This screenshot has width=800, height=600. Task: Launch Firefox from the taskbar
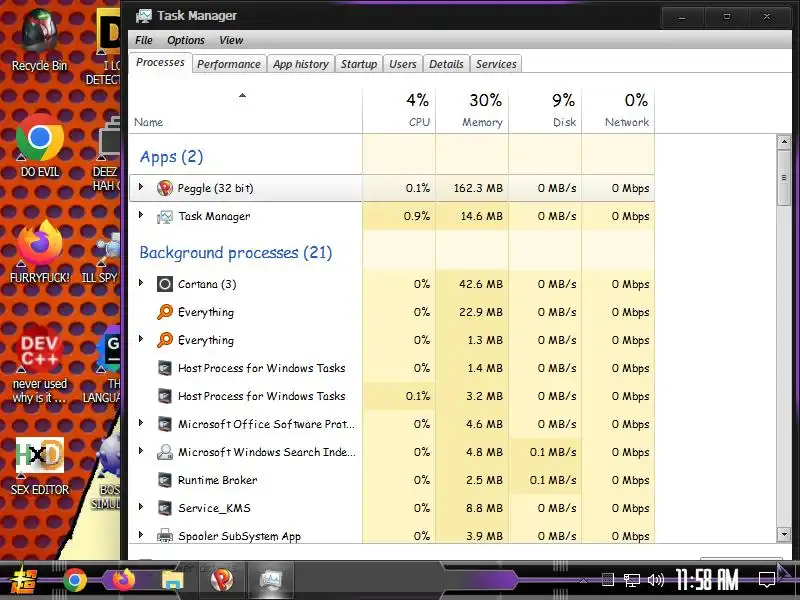pyautogui.click(x=123, y=580)
